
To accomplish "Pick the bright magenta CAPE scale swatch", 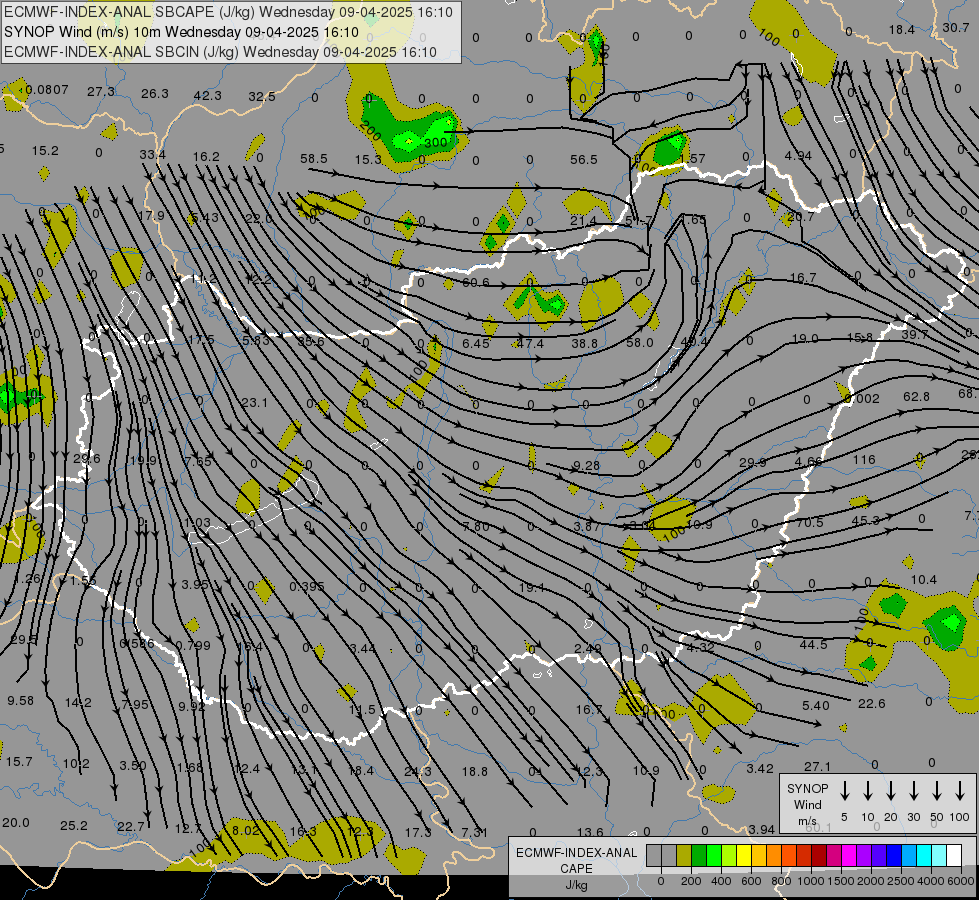I will click(849, 856).
